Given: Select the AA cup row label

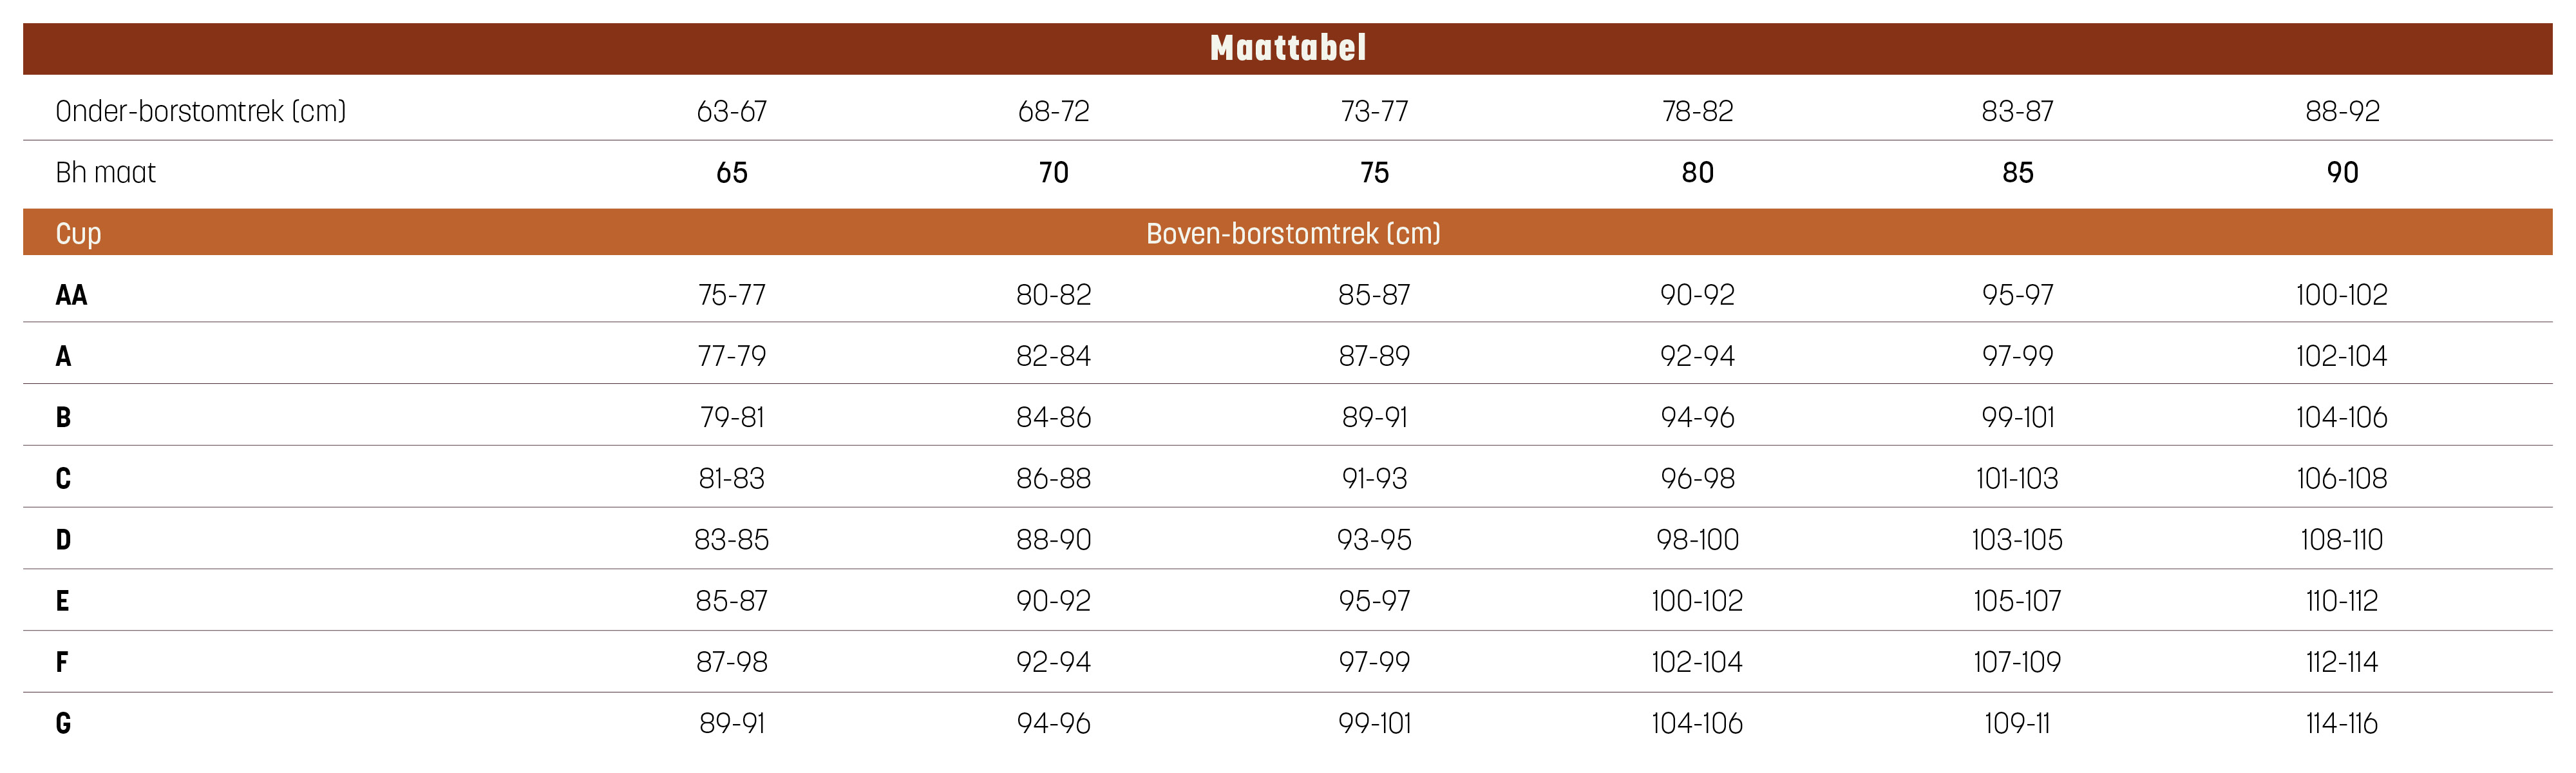Looking at the screenshot, I should click(71, 295).
